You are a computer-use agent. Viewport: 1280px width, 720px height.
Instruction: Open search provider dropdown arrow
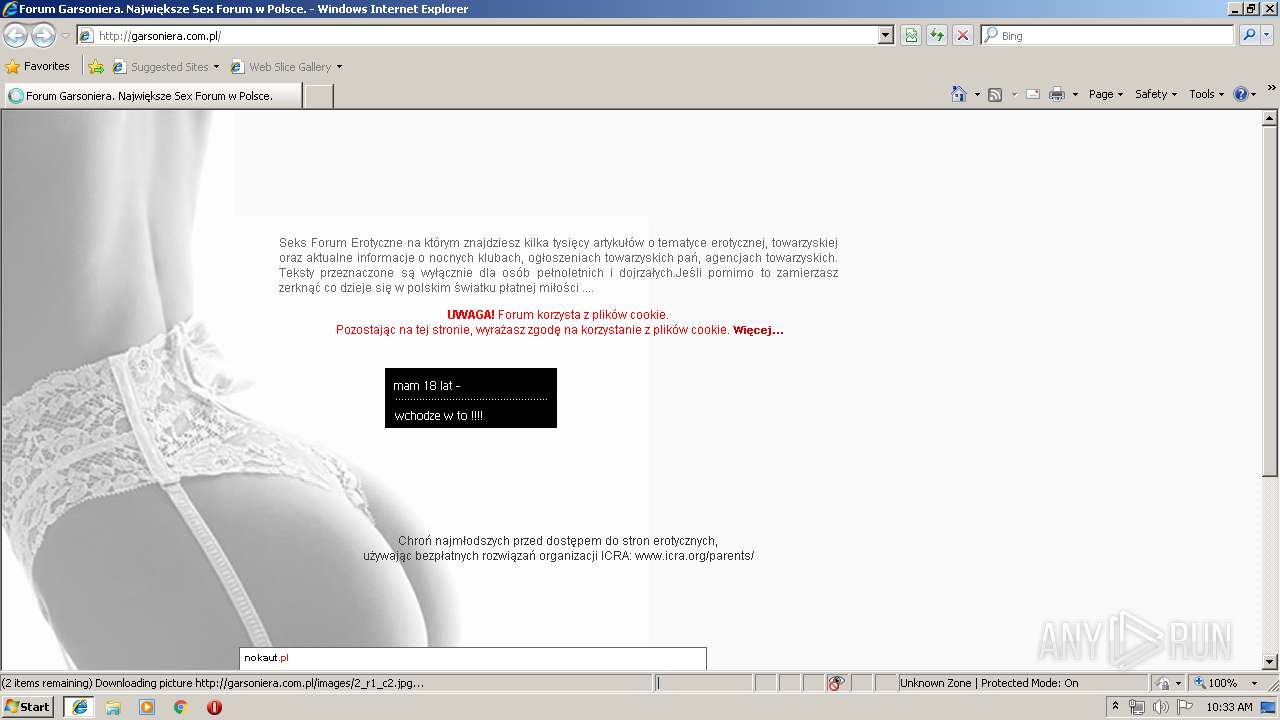(1267, 35)
